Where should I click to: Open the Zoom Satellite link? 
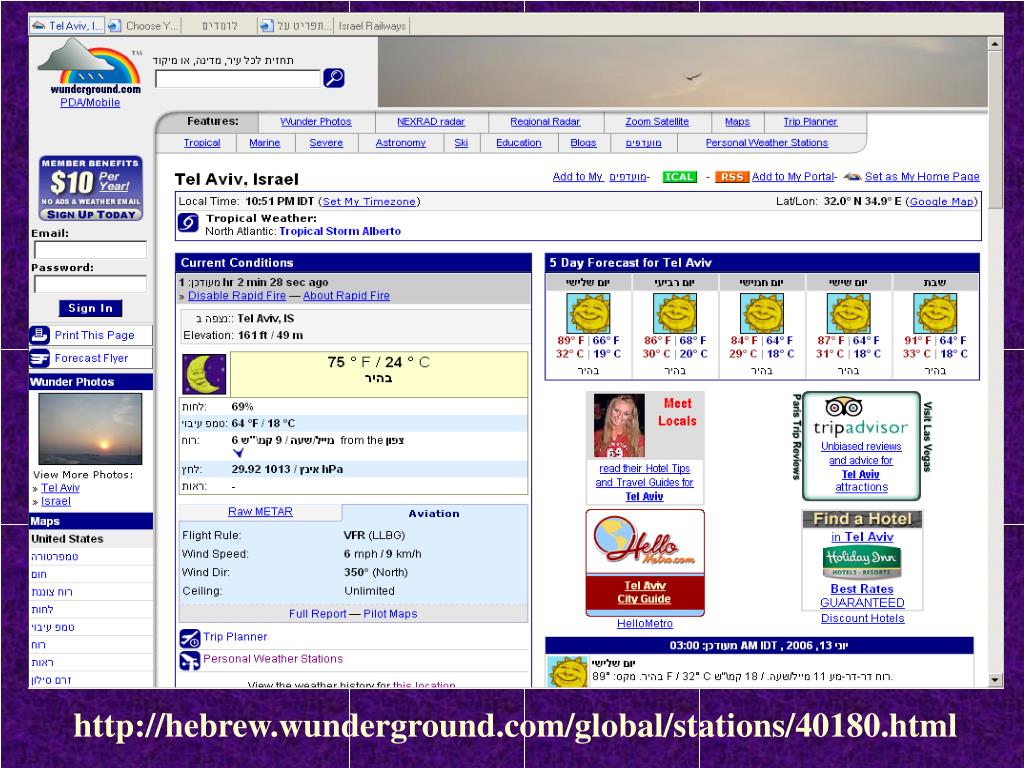point(657,121)
